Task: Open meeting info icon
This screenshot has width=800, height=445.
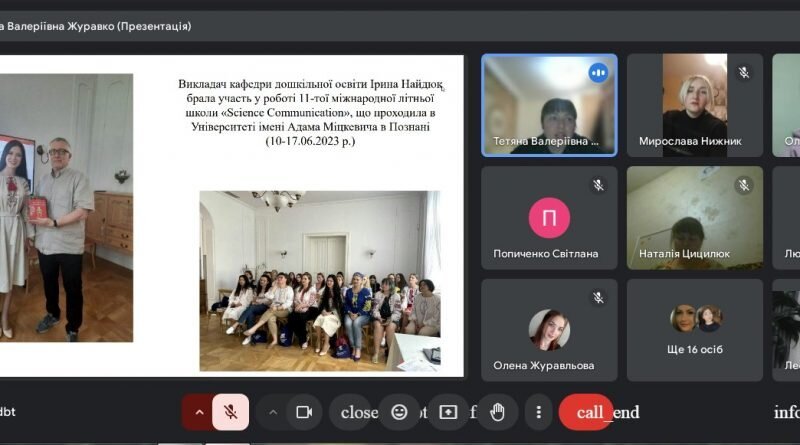Action: (x=786, y=412)
